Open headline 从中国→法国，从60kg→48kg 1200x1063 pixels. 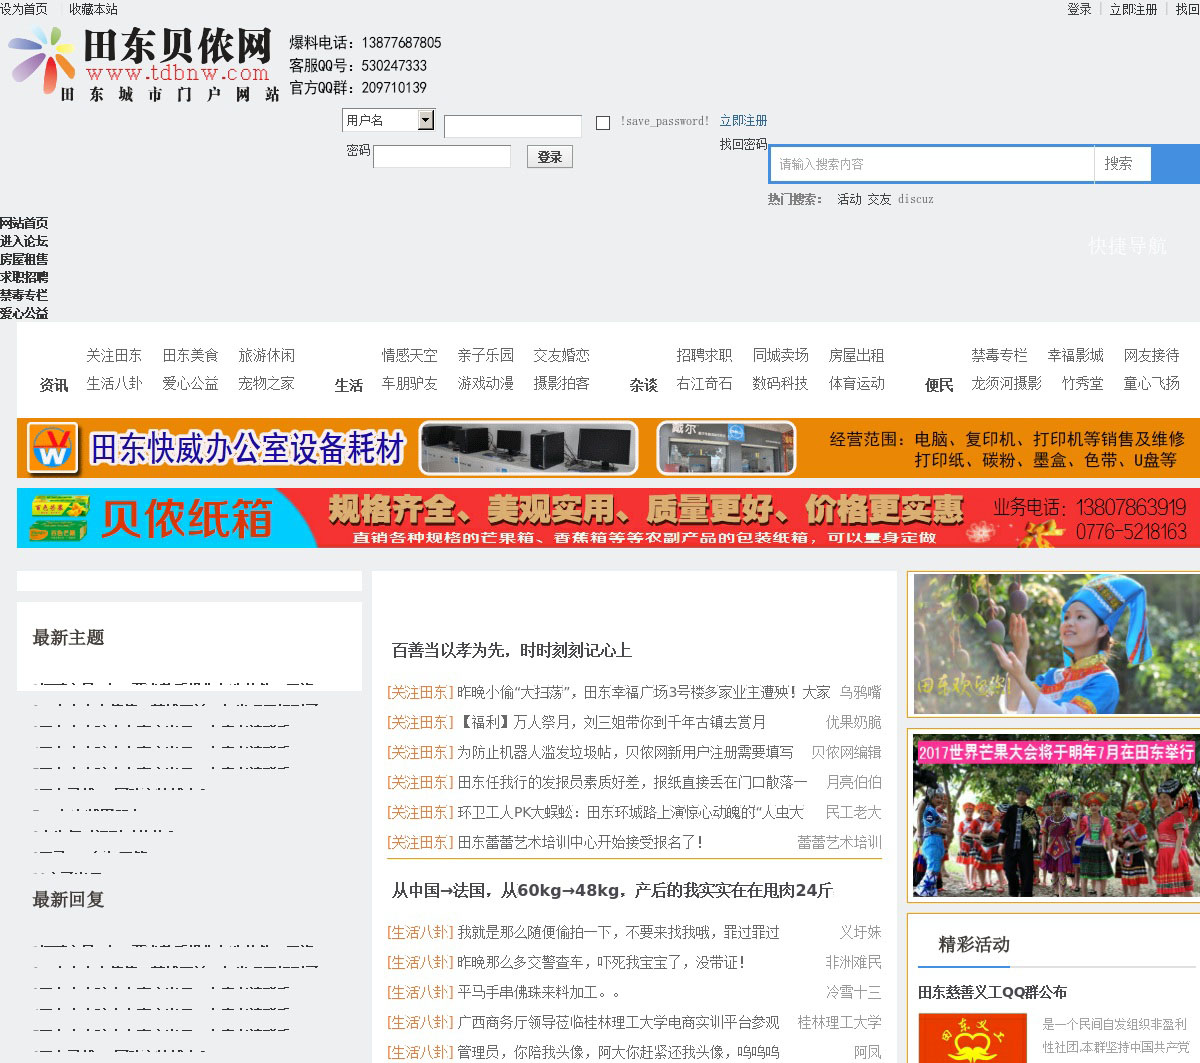pos(612,890)
